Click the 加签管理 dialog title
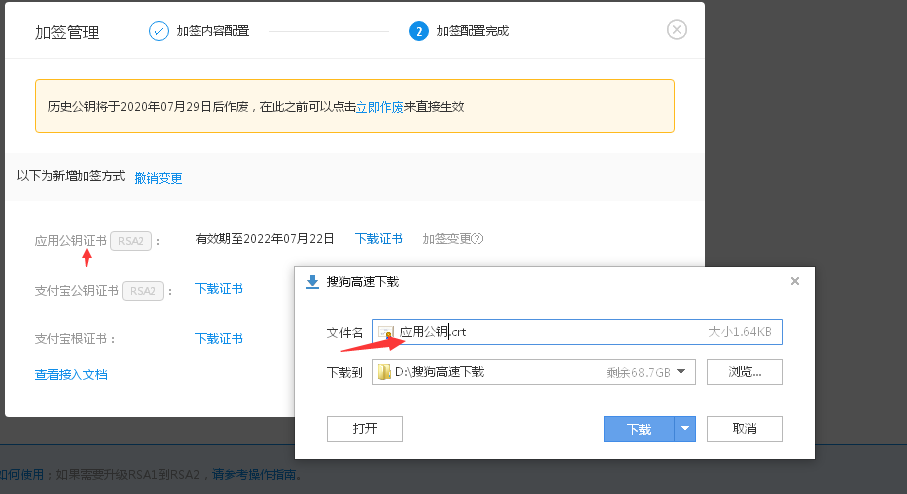This screenshot has height=494, width=907. [x=67, y=32]
